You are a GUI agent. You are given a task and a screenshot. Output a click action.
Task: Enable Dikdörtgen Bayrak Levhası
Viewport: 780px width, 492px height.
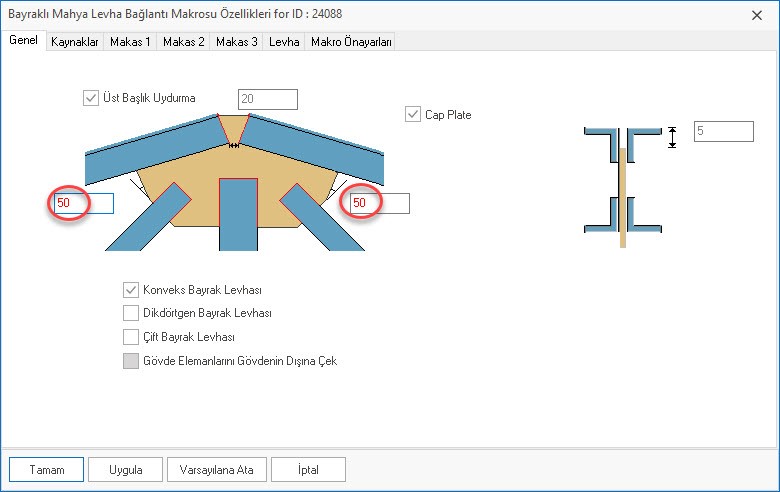click(x=131, y=313)
